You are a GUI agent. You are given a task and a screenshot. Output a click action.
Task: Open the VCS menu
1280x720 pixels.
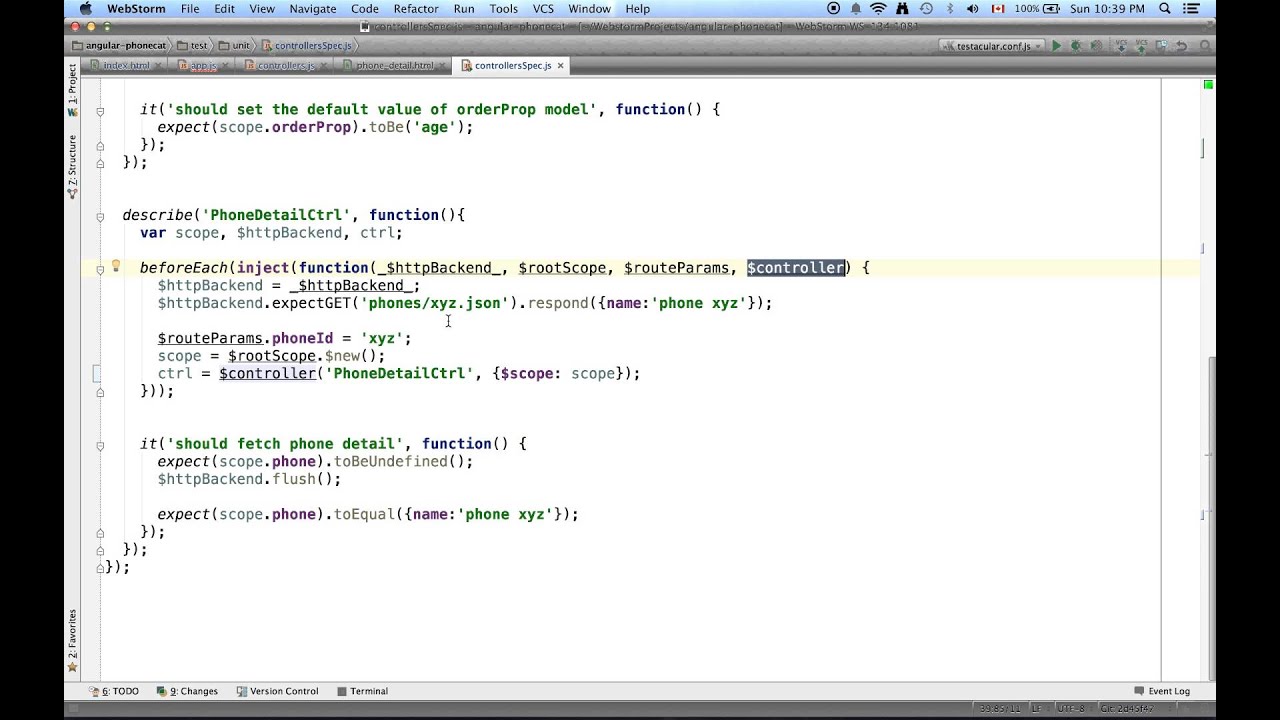543,9
